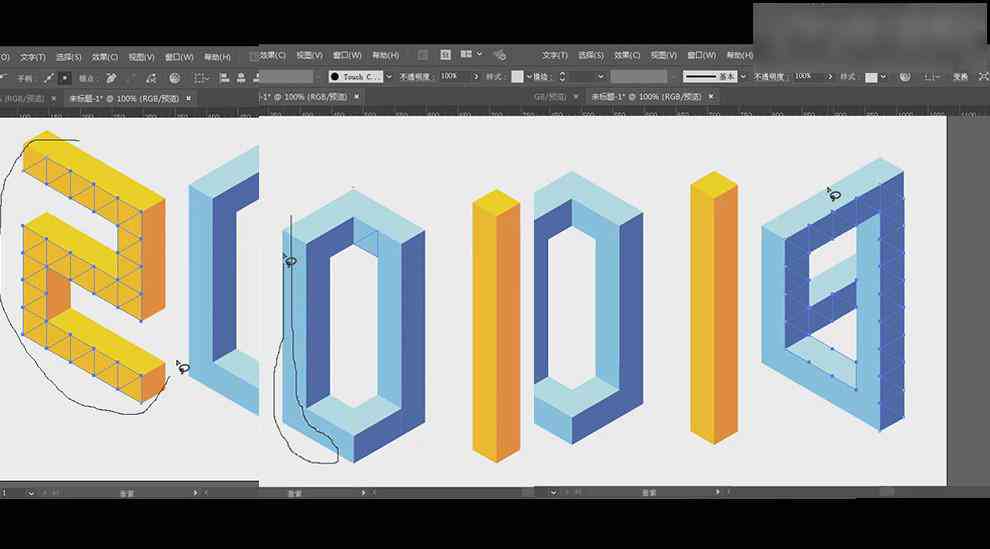Click style swatch in middle window
The height and width of the screenshot is (549, 990).
tap(517, 76)
